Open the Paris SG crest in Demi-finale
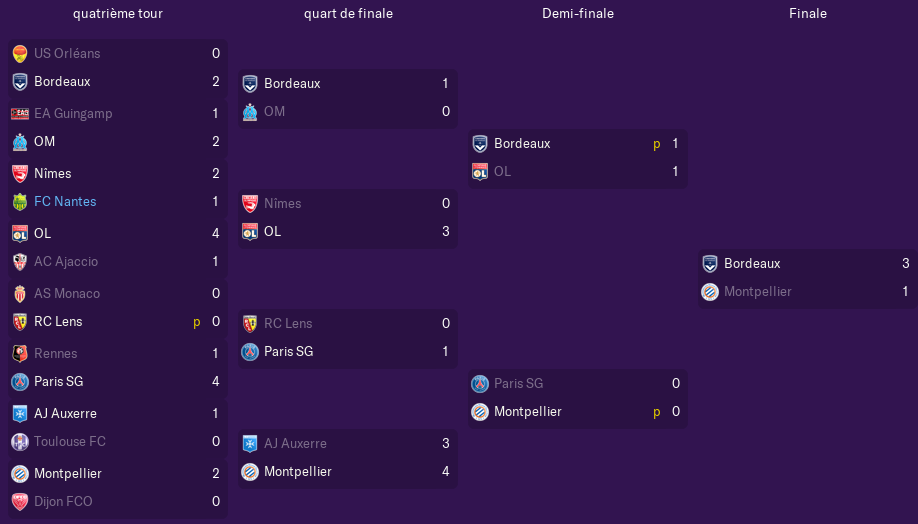 click(480, 383)
